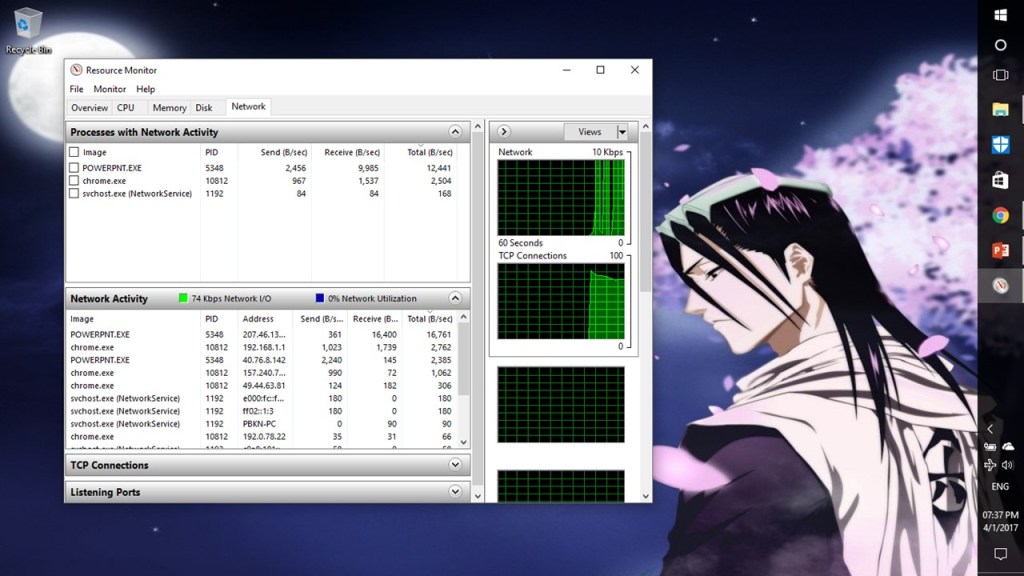Open the Windows Start button
Image resolution: width=1024 pixels, height=576 pixels.
tap(1000, 14)
